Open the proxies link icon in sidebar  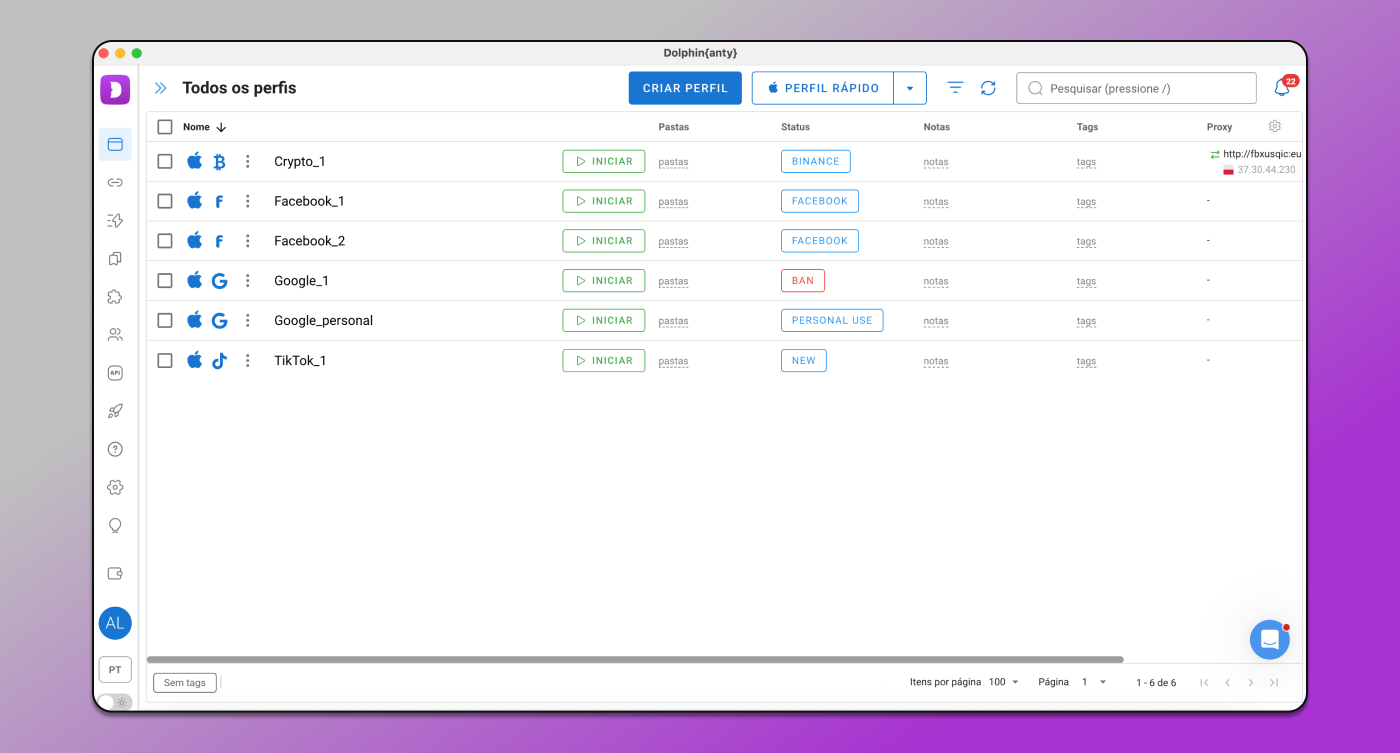click(115, 182)
